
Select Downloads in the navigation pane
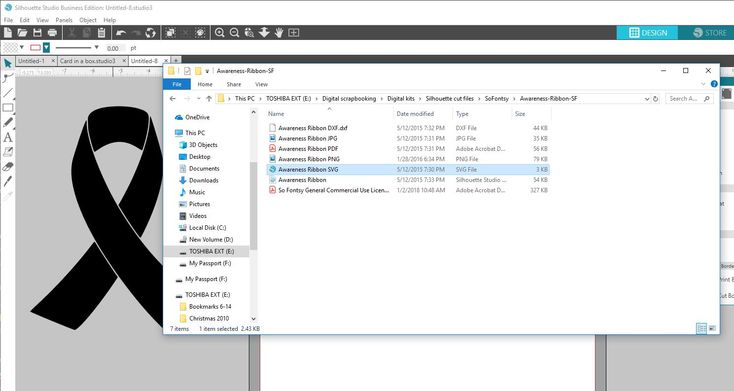click(204, 180)
